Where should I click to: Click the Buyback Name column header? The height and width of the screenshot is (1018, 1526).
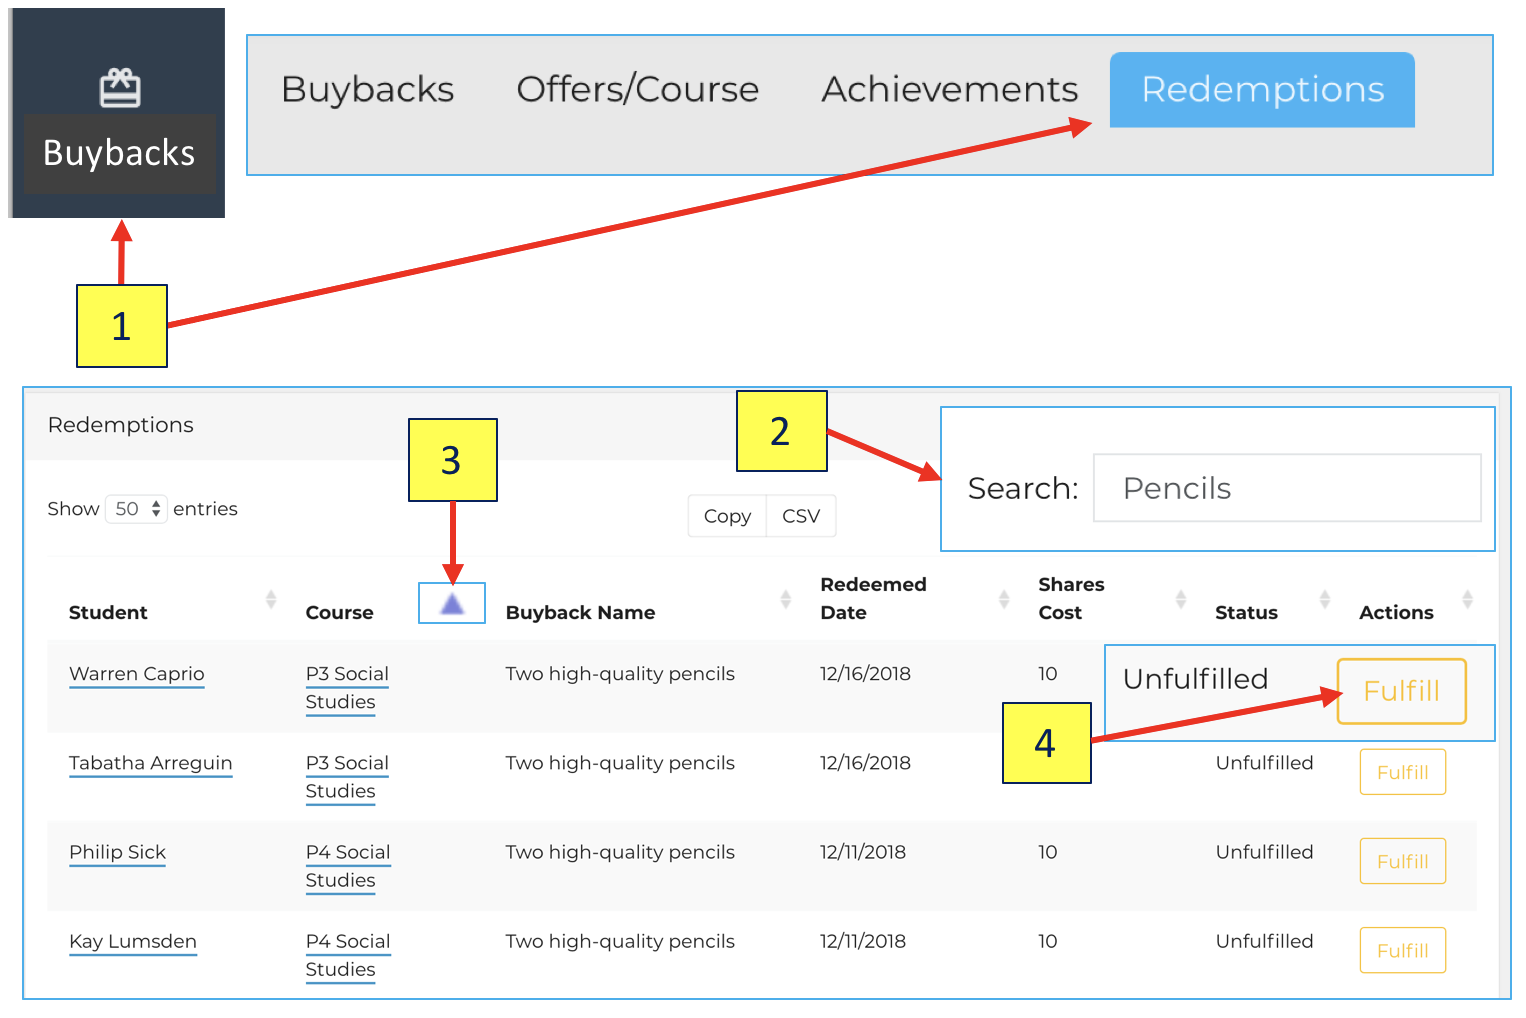click(580, 612)
